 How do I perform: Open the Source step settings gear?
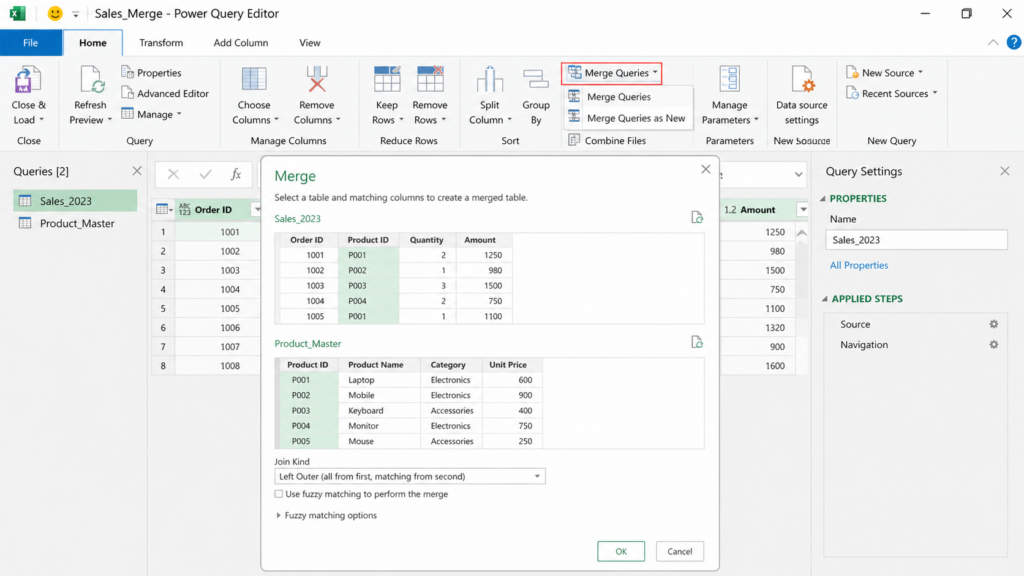pyautogui.click(x=993, y=324)
